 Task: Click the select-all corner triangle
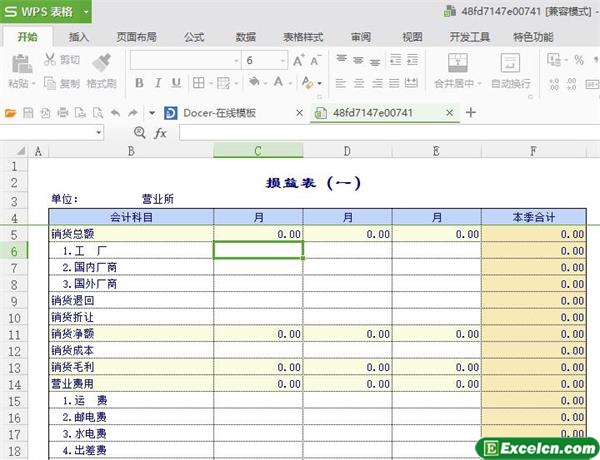21,151
